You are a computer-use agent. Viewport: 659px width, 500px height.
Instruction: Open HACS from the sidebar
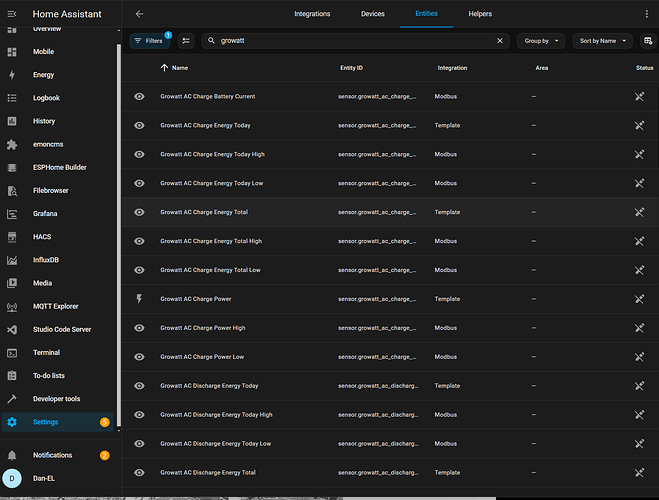tap(42, 237)
